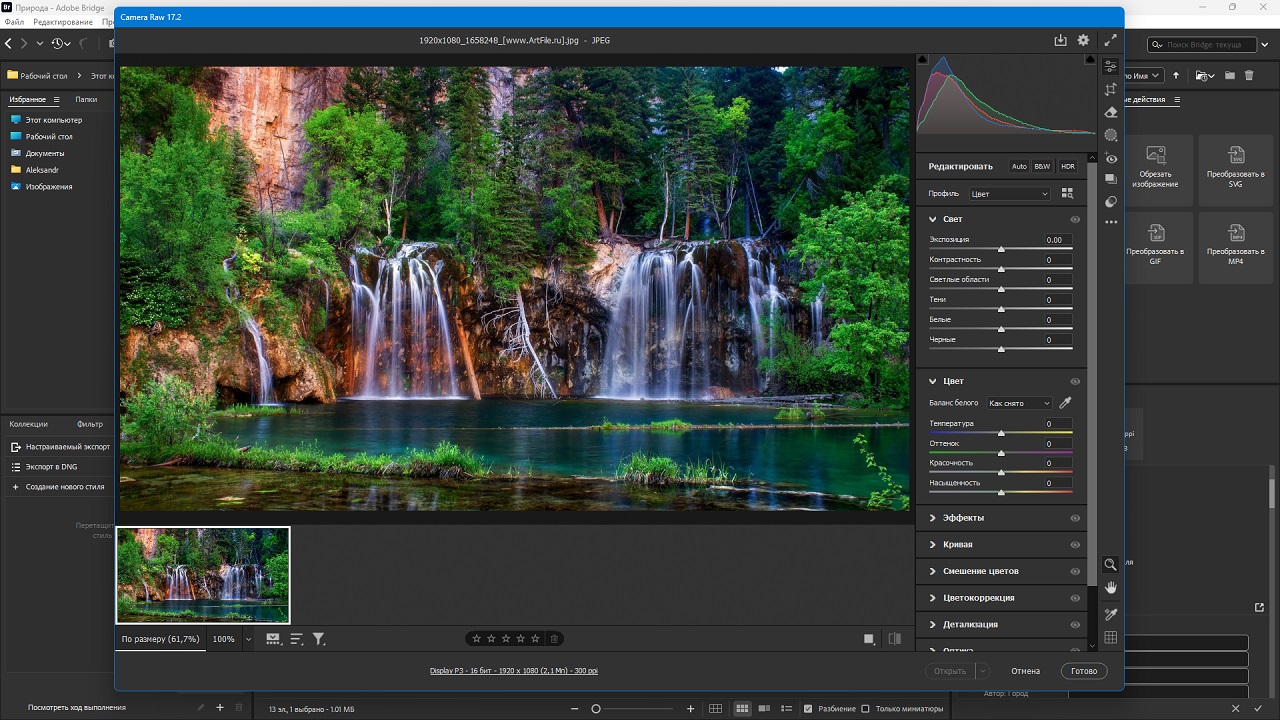Switch to the Фильтр tab

[x=90, y=424]
